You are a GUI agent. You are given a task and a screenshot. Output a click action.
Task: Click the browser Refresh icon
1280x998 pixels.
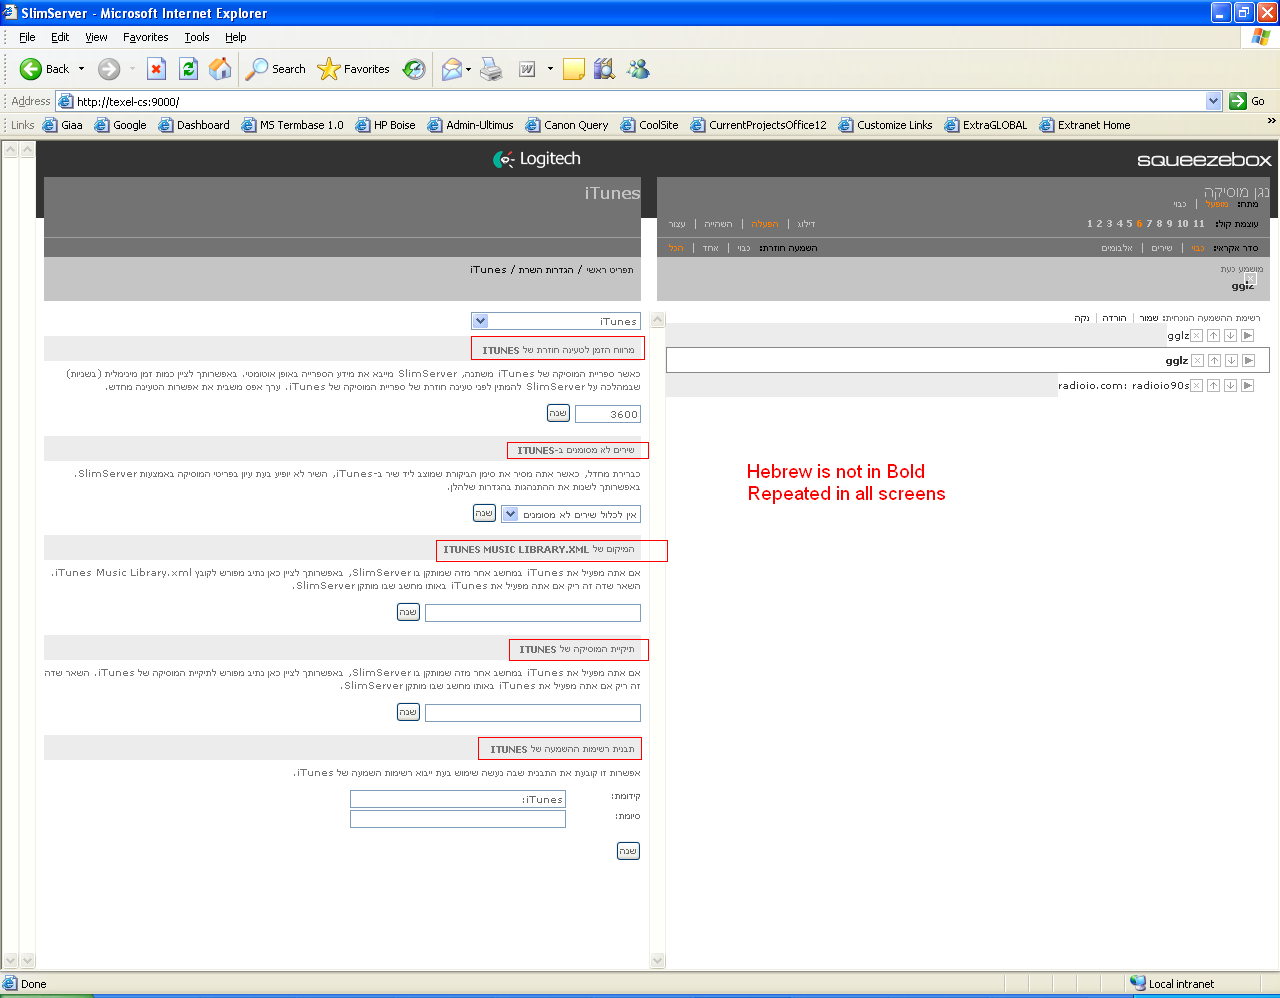coord(188,69)
